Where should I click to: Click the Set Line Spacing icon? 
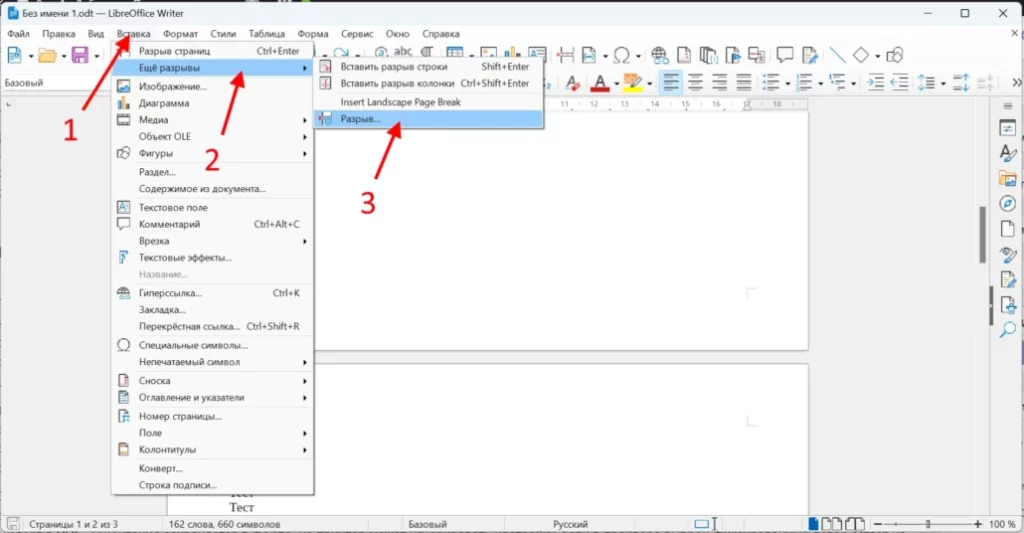pyautogui.click(x=926, y=82)
